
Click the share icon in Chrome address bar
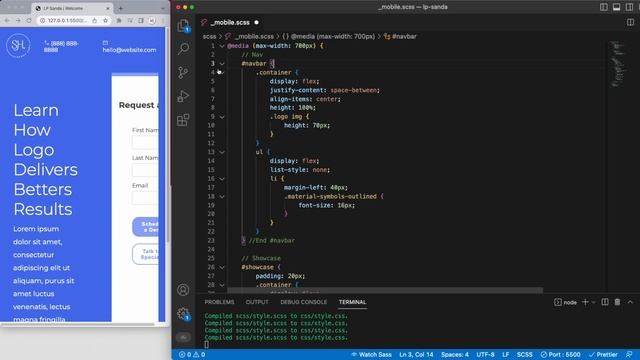95,20
